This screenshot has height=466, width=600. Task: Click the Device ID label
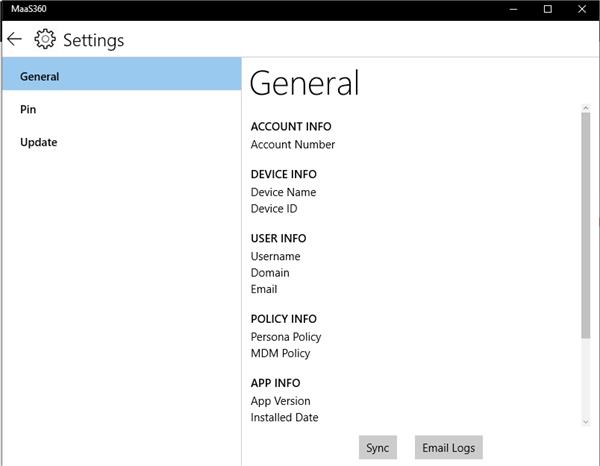(x=274, y=209)
